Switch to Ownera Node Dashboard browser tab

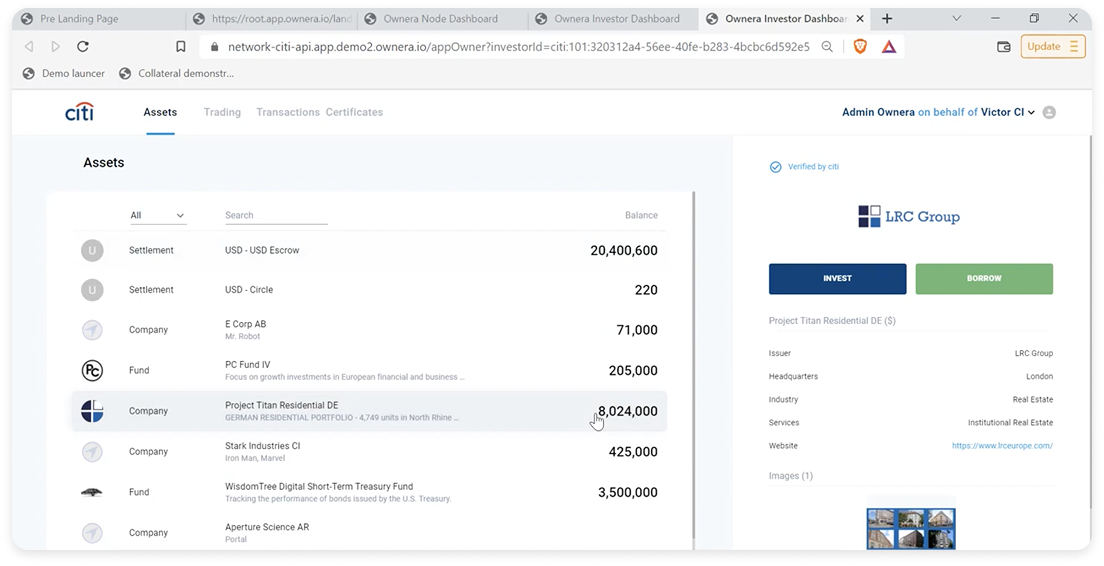(x=442, y=19)
